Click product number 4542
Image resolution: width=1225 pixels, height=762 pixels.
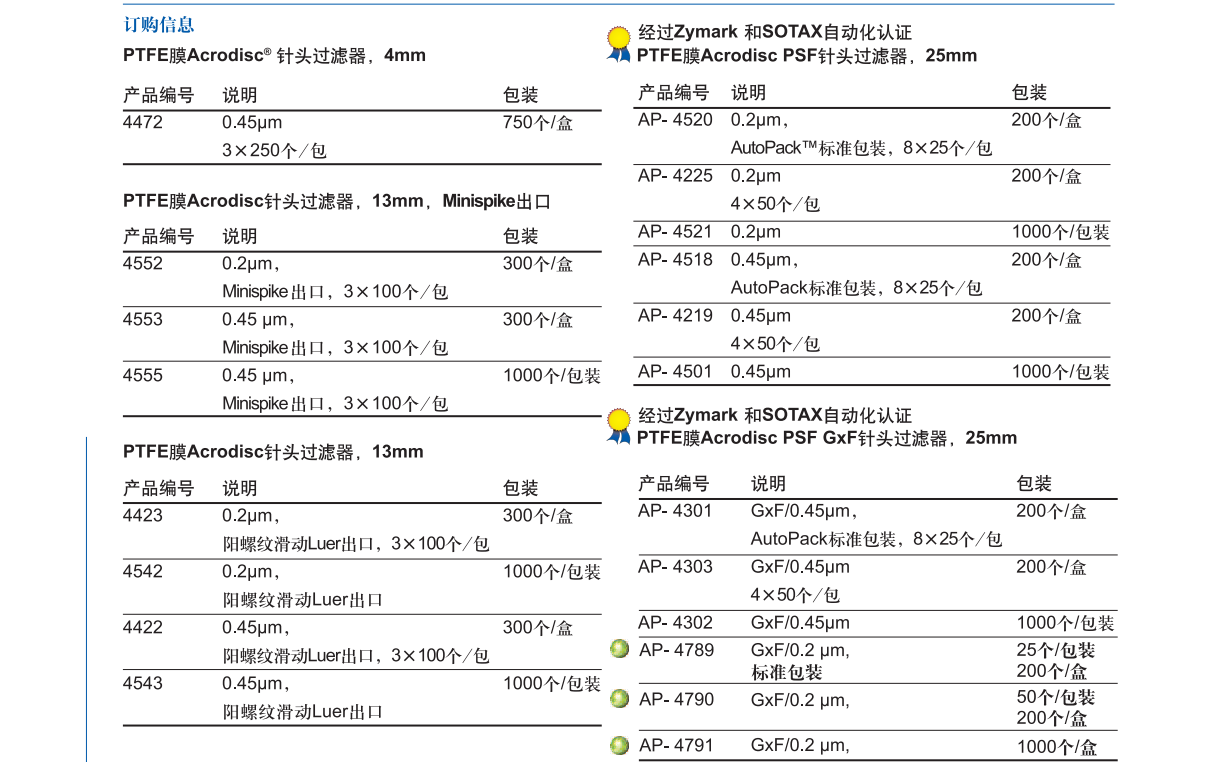pos(143,572)
